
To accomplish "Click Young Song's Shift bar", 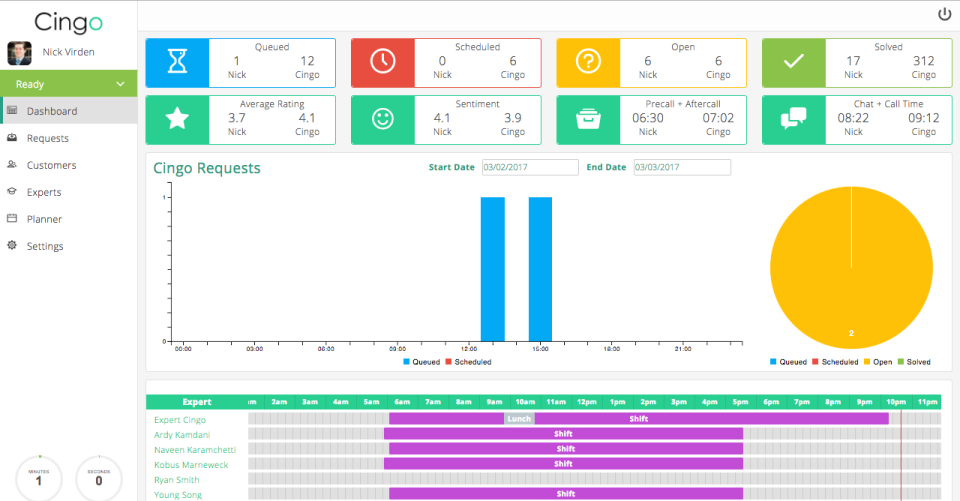I will pyautogui.click(x=566, y=494).
